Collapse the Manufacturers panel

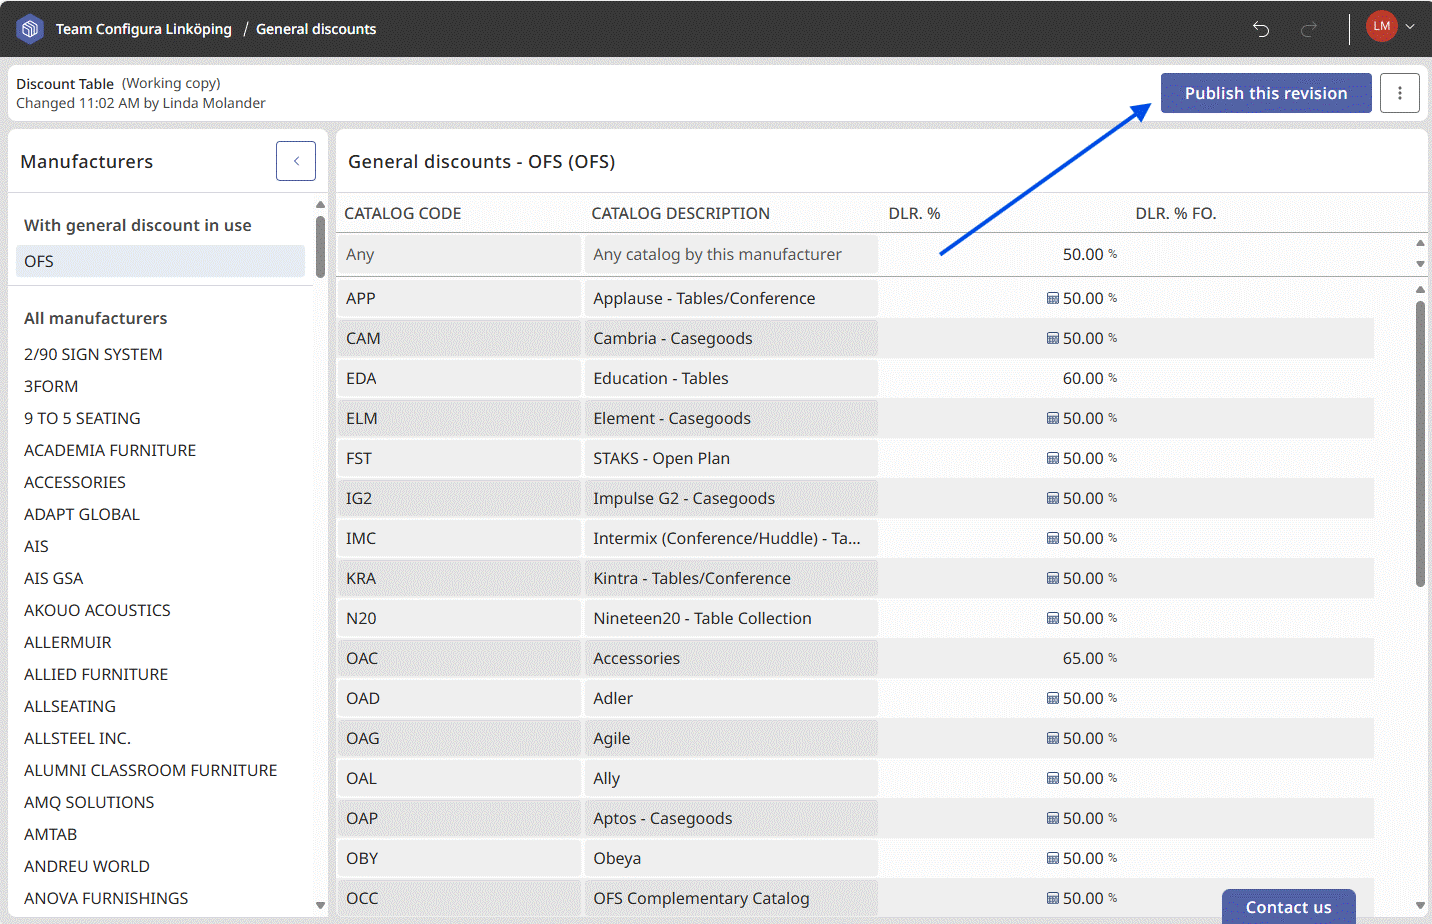pos(296,161)
